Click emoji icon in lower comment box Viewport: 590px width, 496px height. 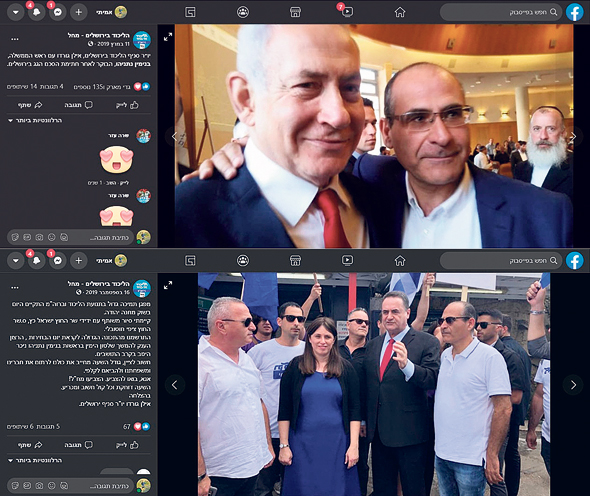tap(52, 486)
